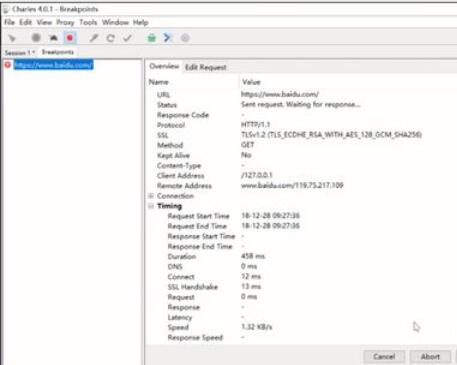Clear the session with the broom icon
Image resolution: width=457 pixels, height=365 pixels.
(x=12, y=38)
